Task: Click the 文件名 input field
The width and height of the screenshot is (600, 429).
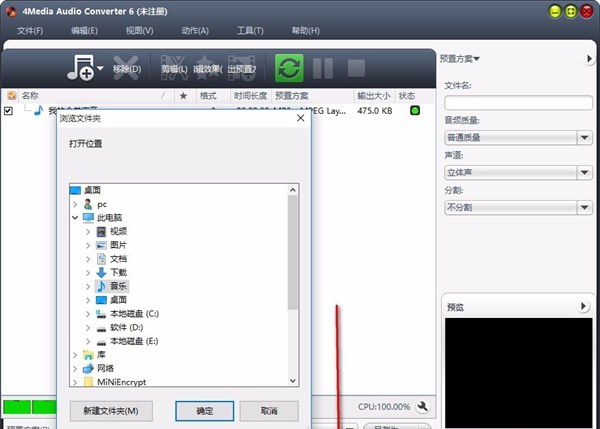Action: [x=518, y=103]
